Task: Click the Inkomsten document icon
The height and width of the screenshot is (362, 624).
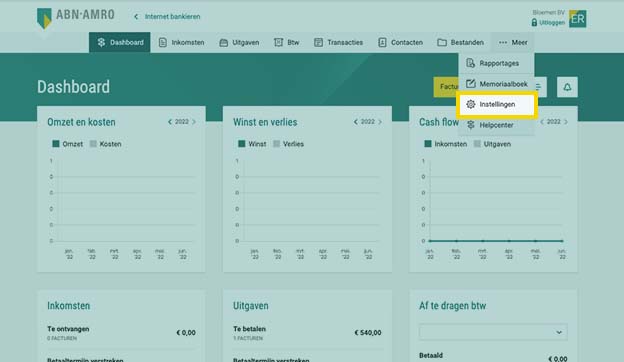Action: click(x=162, y=42)
